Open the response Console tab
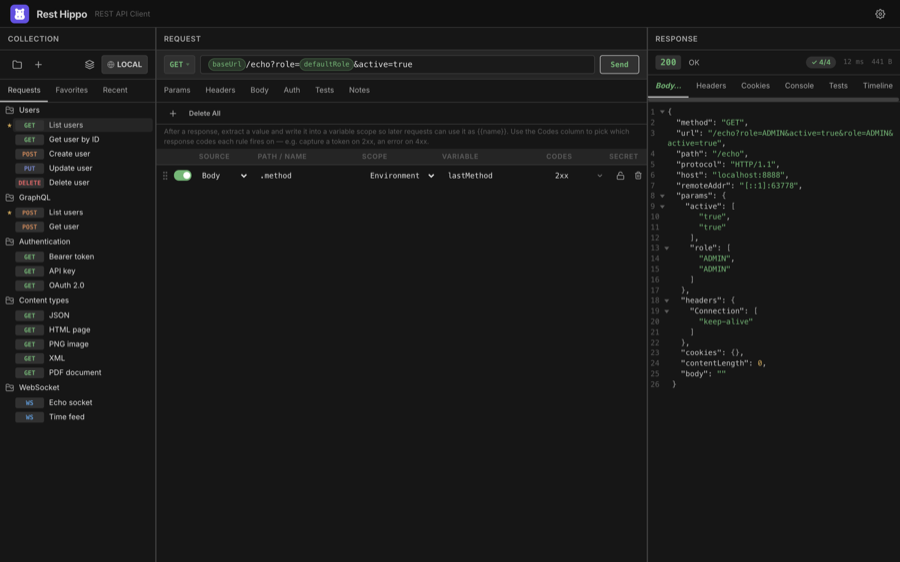900x562 pixels. pos(799,86)
